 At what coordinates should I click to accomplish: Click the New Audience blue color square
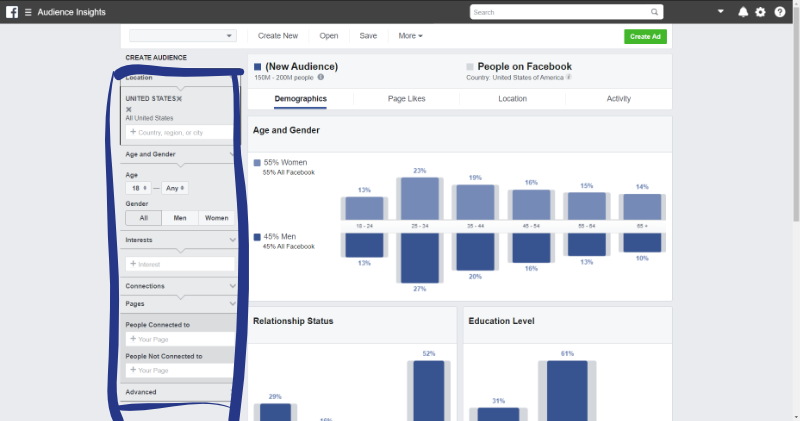(258, 67)
